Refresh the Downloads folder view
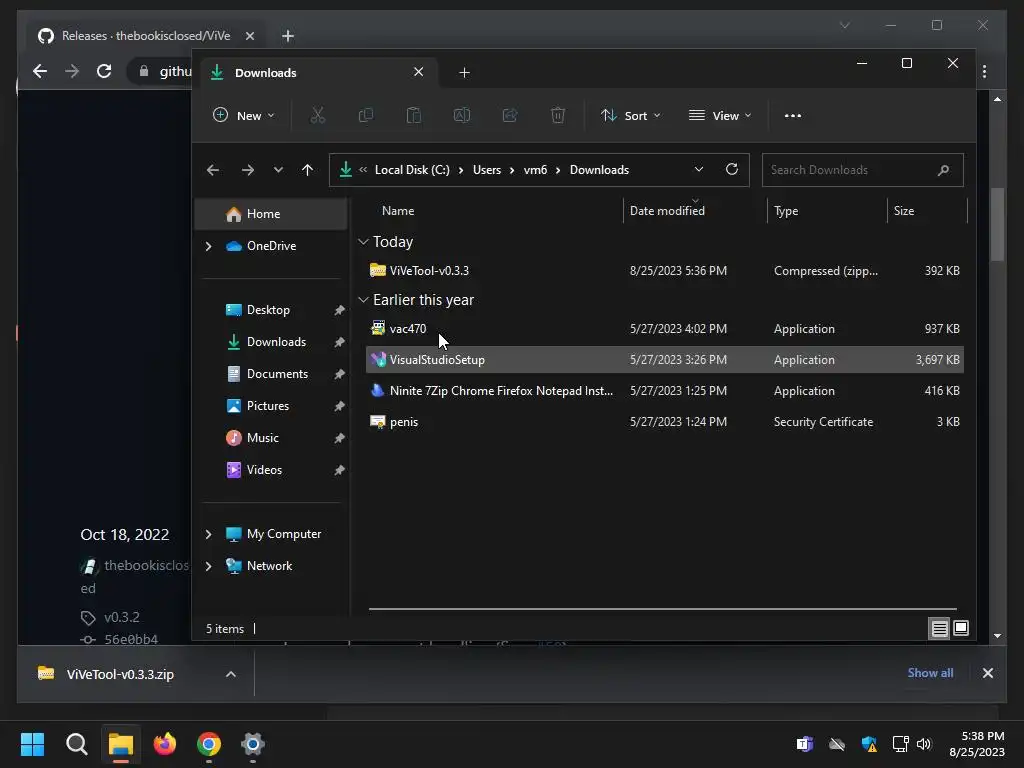The width and height of the screenshot is (1024, 768). click(732, 169)
